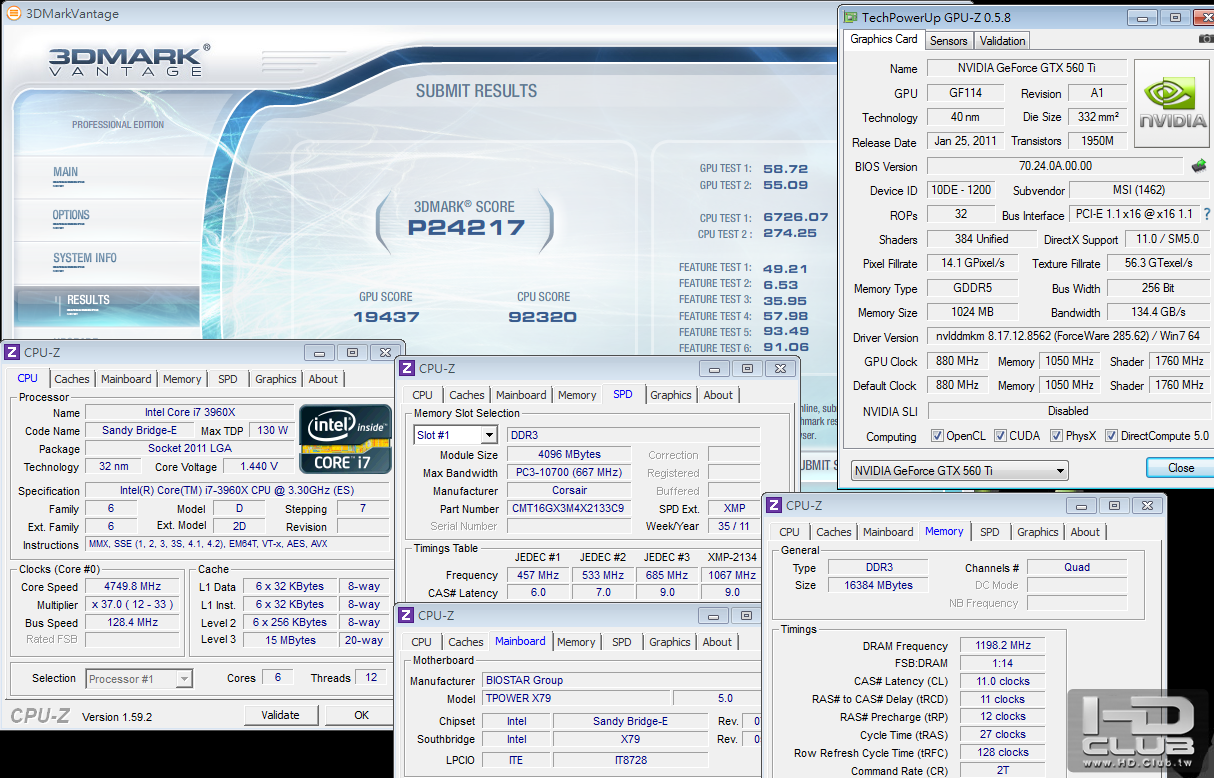Click the Bus Interface question mark icon
Image resolution: width=1214 pixels, height=778 pixels.
(x=1207, y=214)
